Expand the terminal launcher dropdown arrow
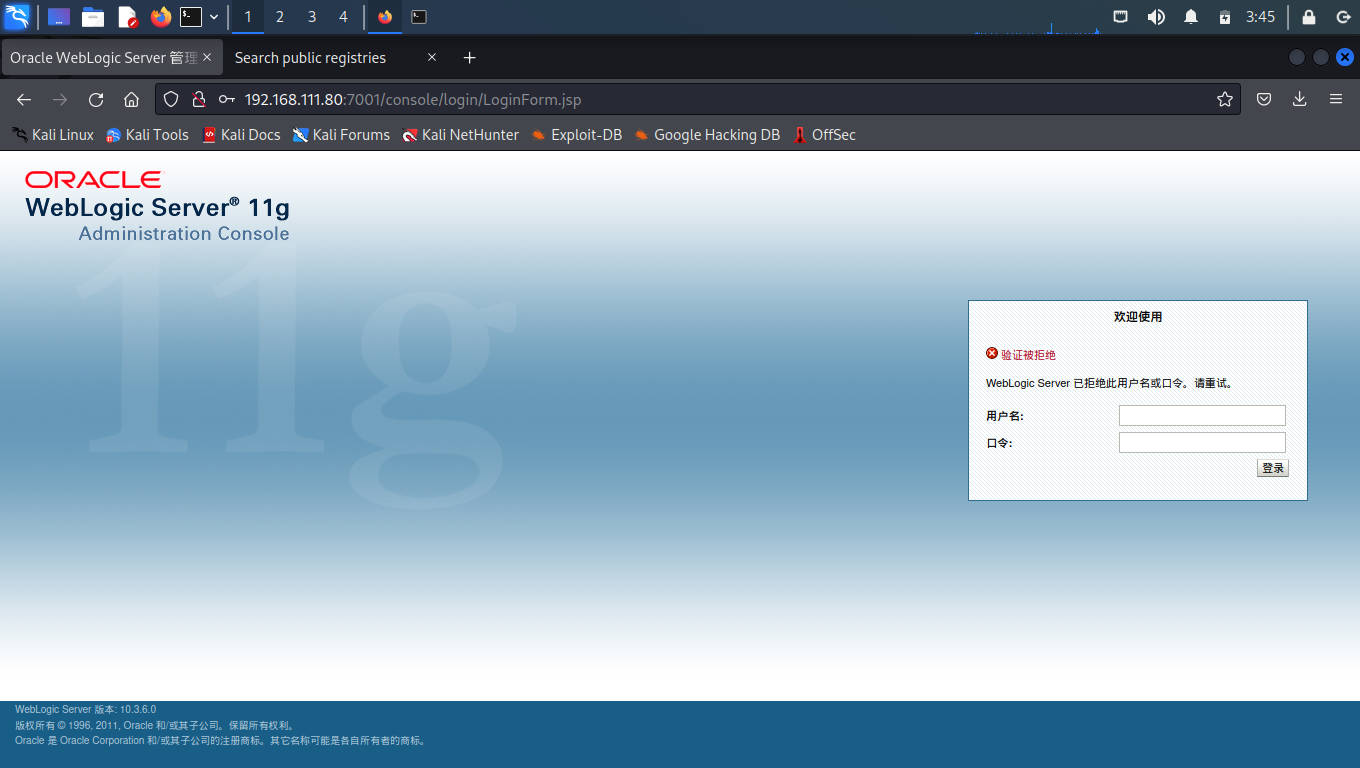 [214, 17]
